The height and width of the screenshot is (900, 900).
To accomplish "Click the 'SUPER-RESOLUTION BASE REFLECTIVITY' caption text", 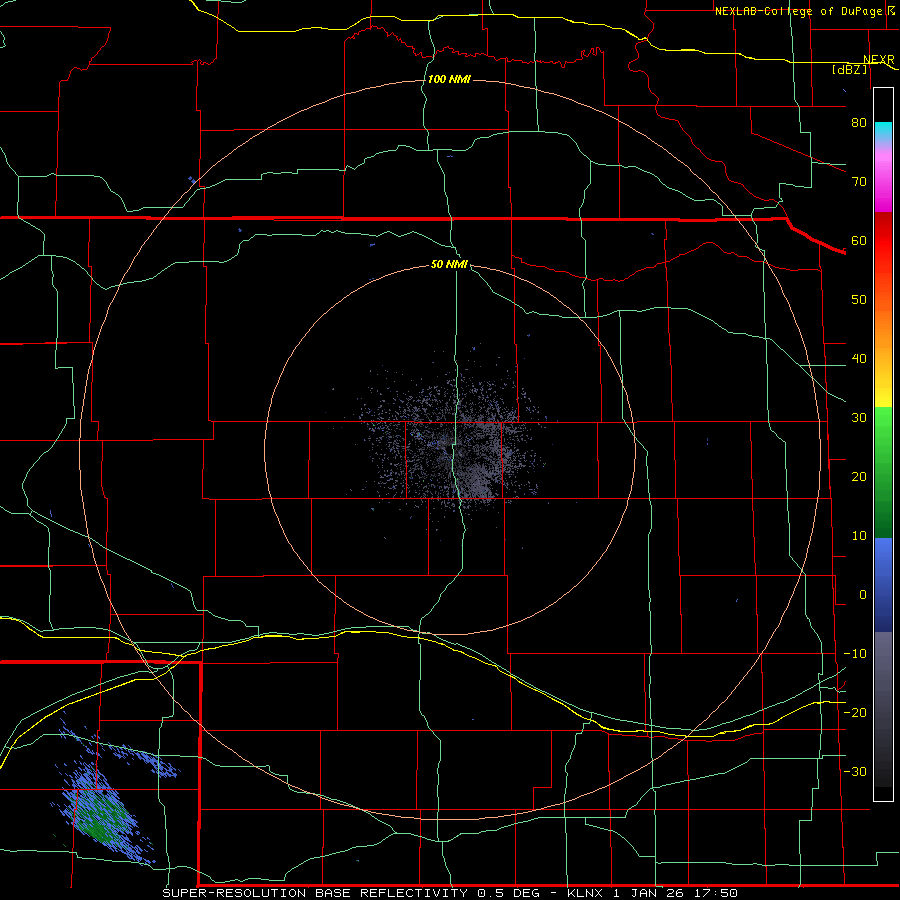I will pos(315,893).
